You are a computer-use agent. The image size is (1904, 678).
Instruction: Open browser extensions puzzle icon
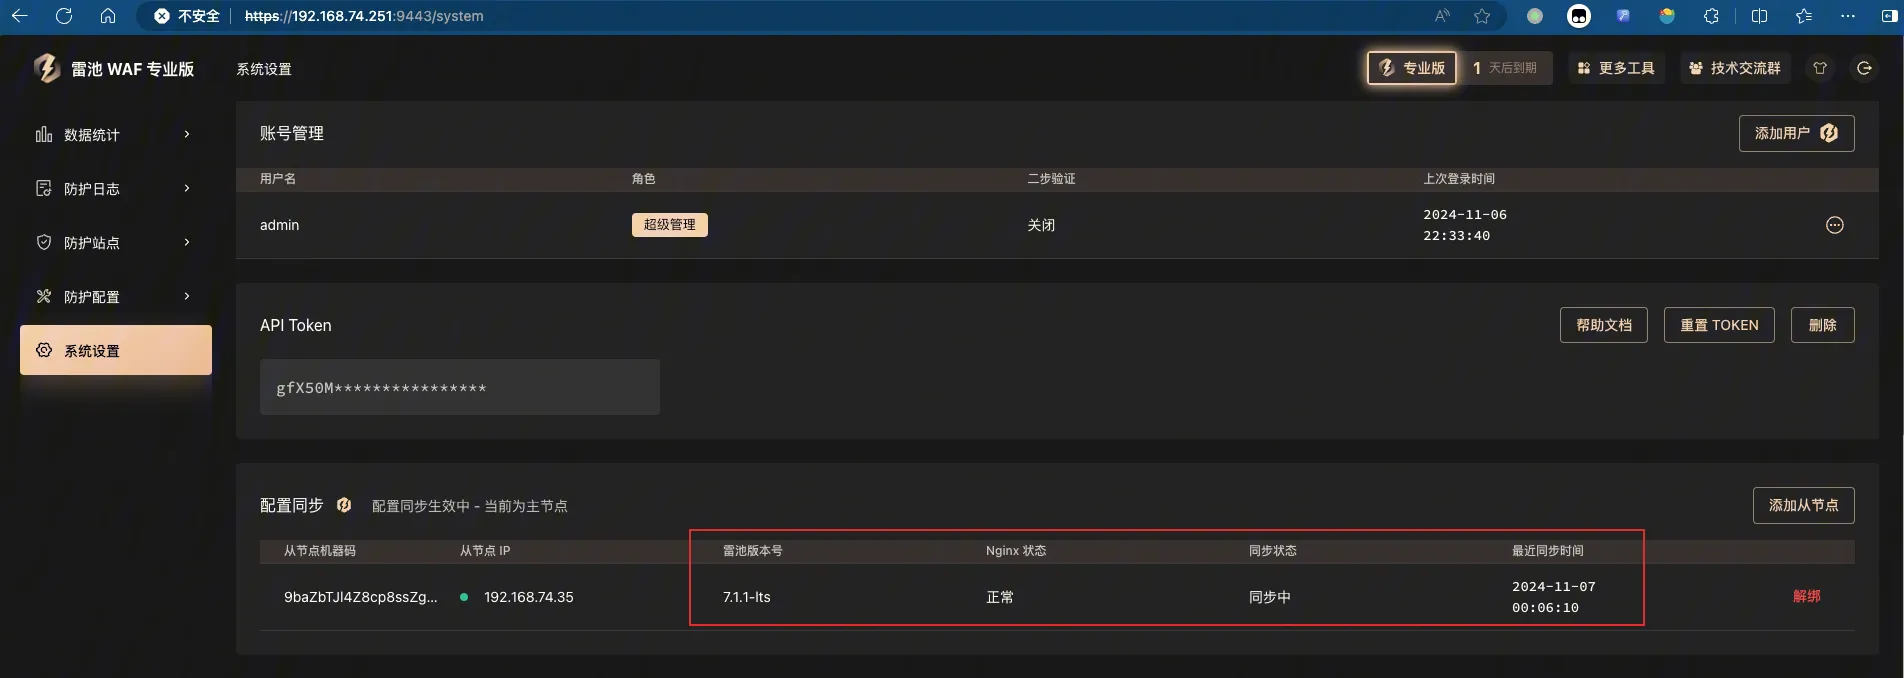coord(1711,16)
